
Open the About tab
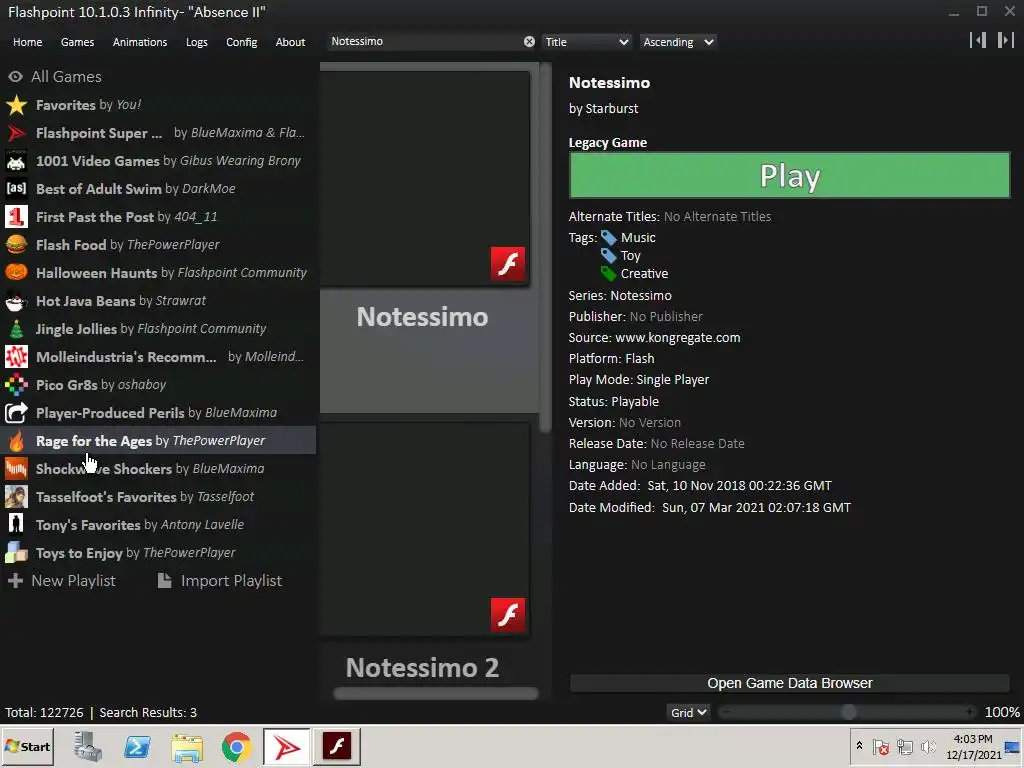pos(290,42)
